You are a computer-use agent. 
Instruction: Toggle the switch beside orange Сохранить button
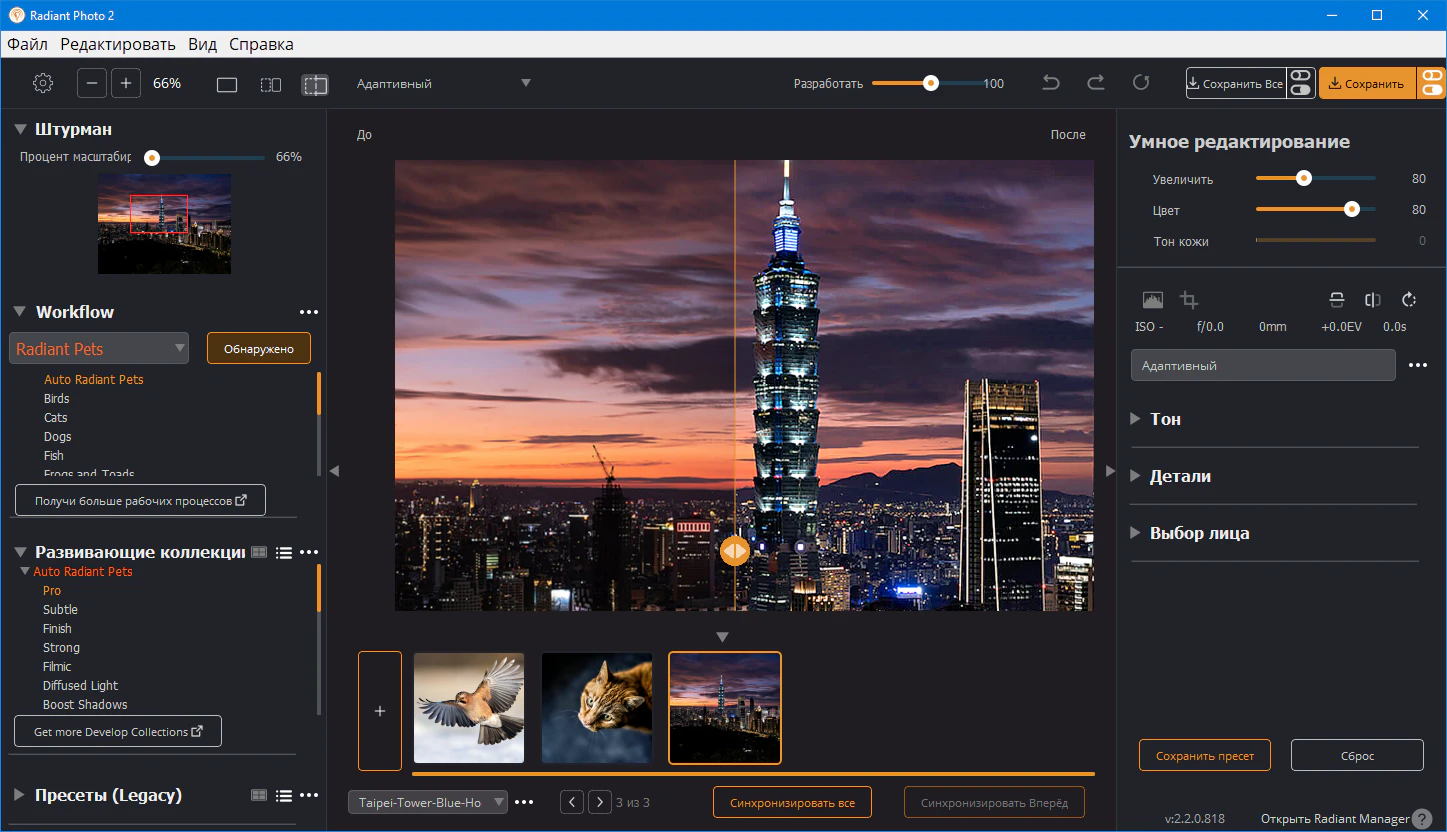click(1432, 83)
